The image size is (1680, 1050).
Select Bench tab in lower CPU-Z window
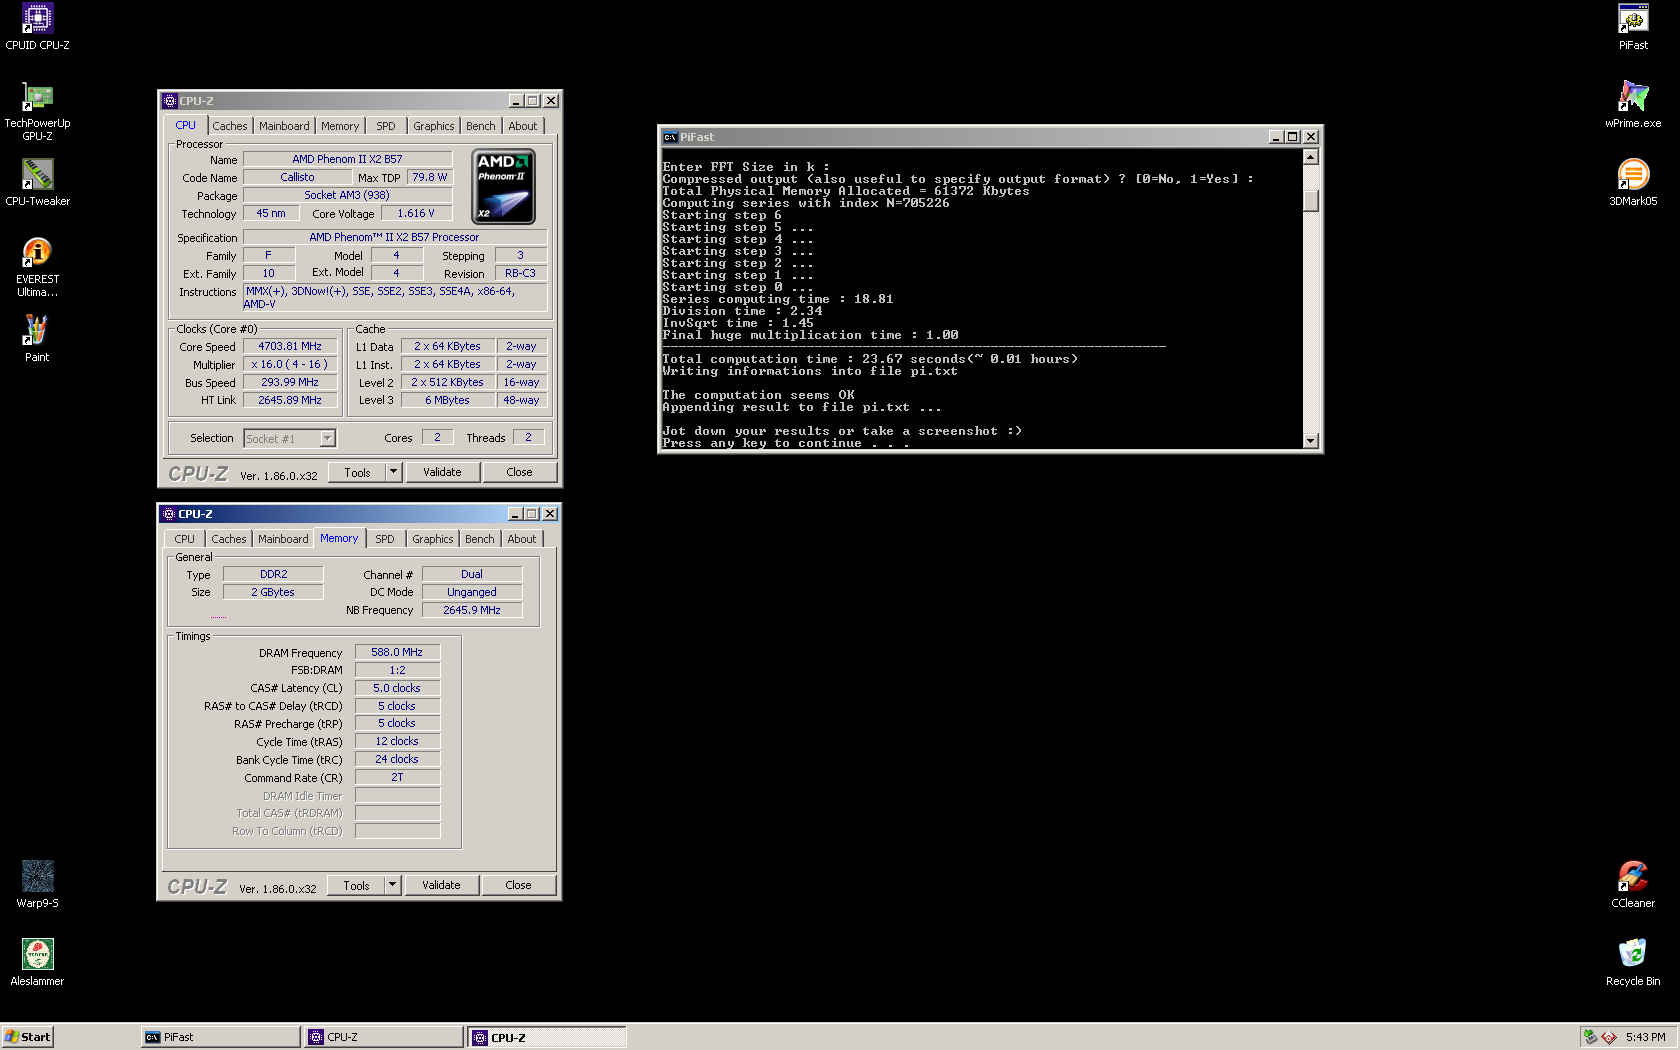pos(480,539)
